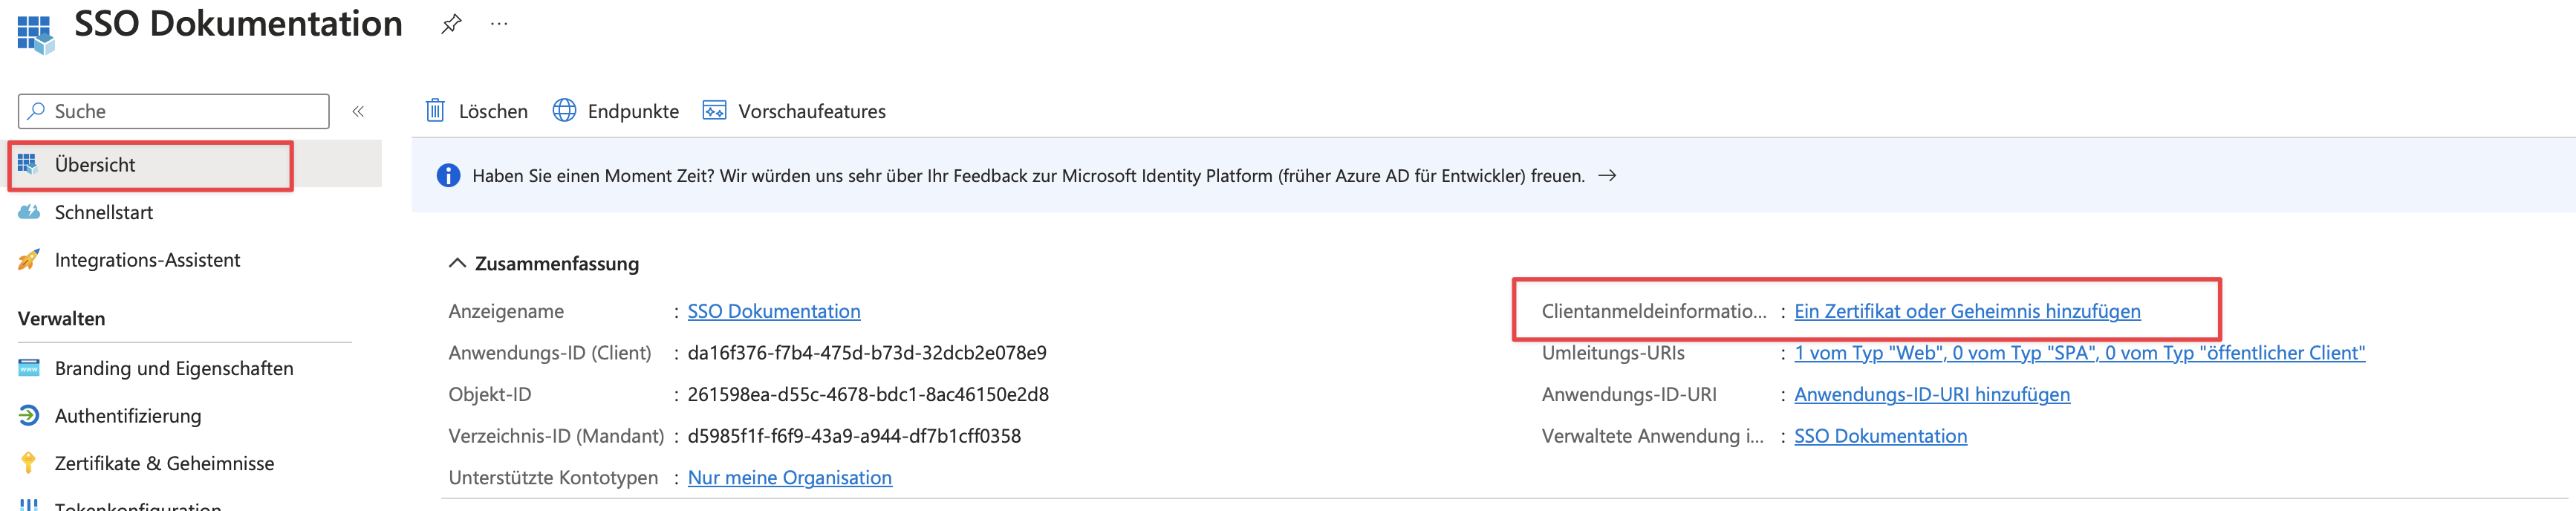Viewport: 2576px width, 511px height.
Task: Collapse the Zusammenfassung section
Action: pyautogui.click(x=457, y=263)
